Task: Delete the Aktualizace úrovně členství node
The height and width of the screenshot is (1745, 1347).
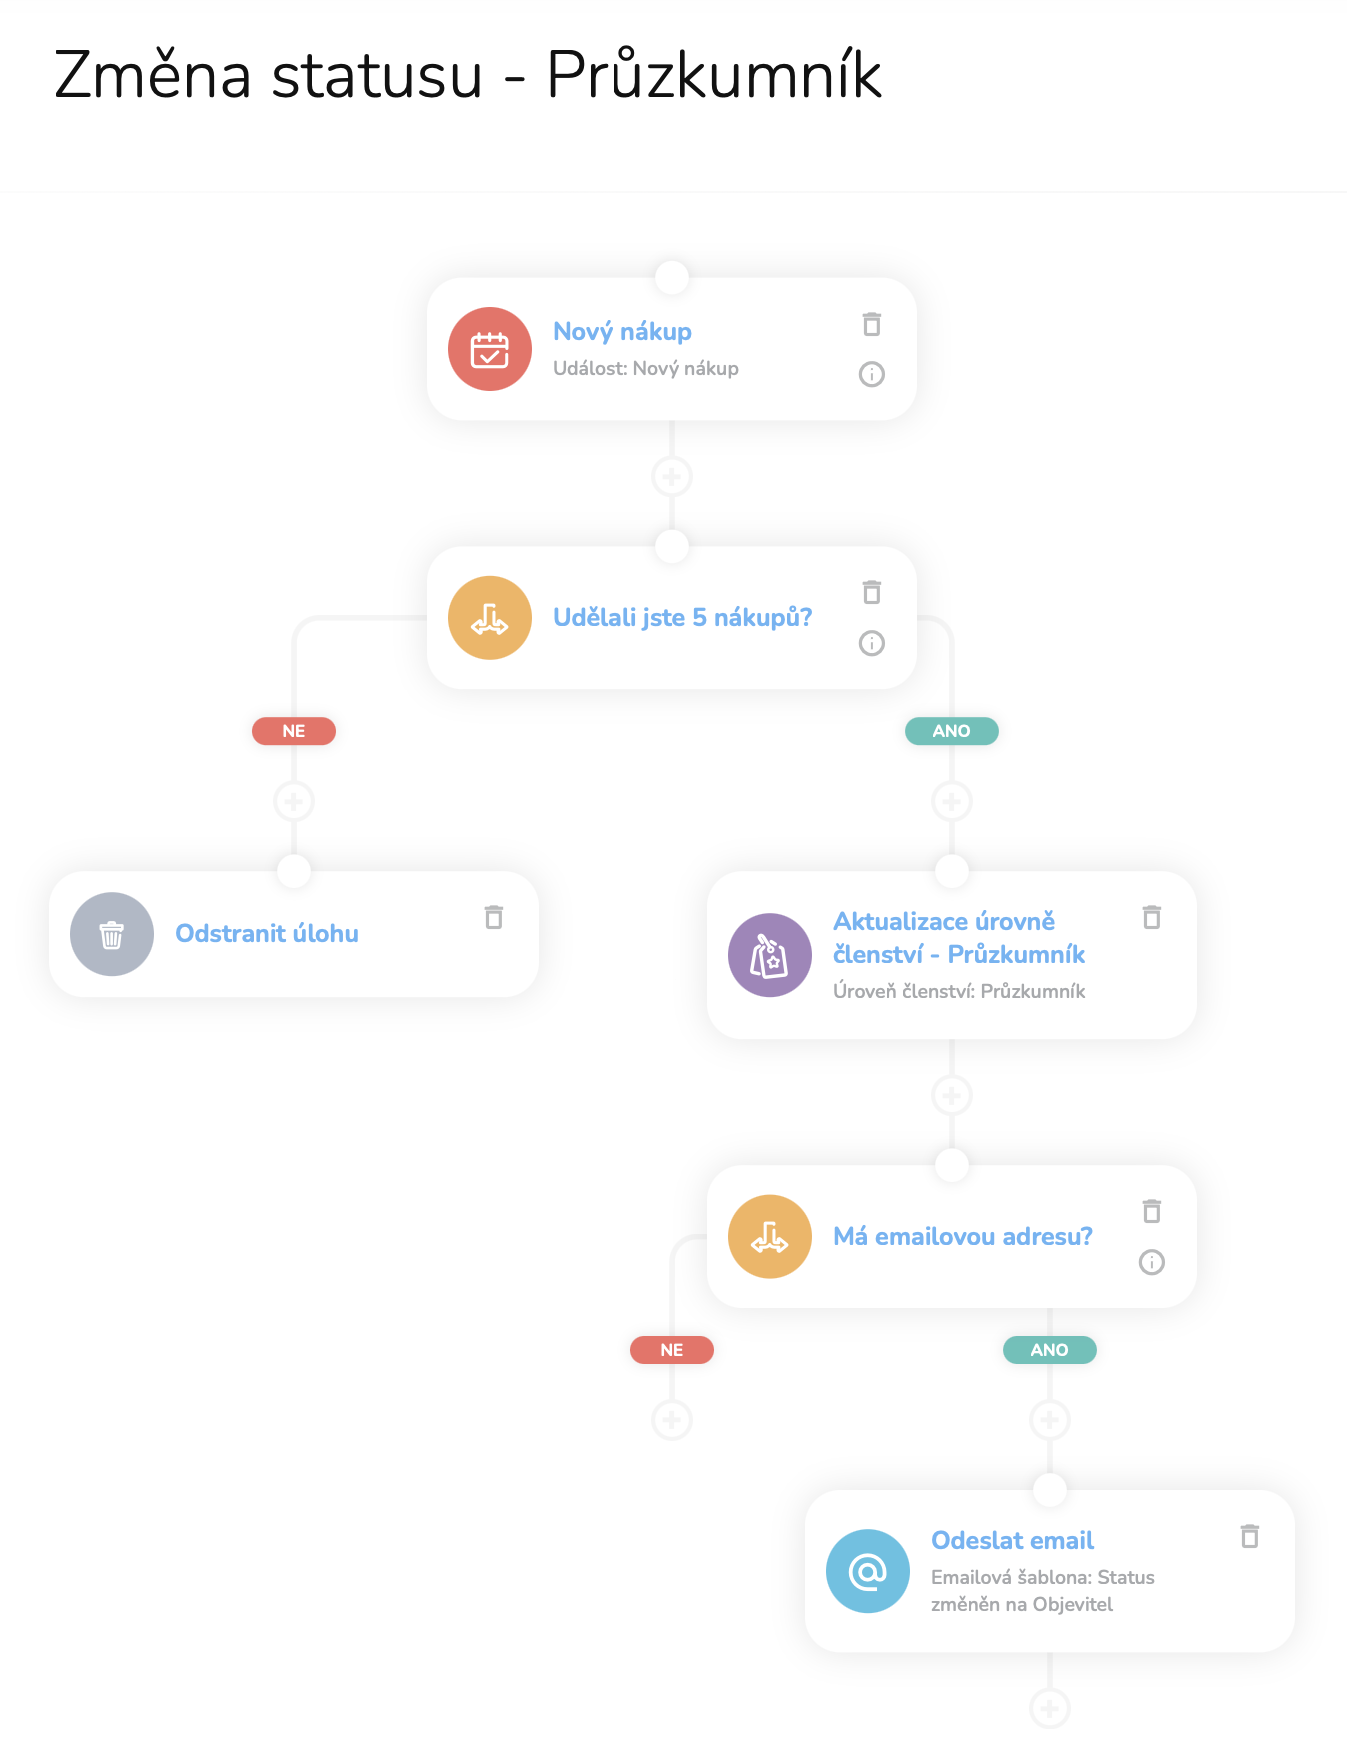Action: click(1152, 917)
